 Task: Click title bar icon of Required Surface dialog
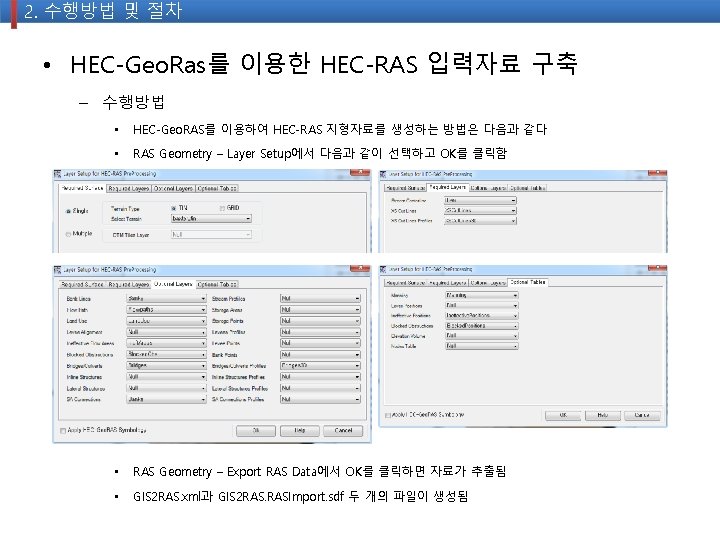57,174
